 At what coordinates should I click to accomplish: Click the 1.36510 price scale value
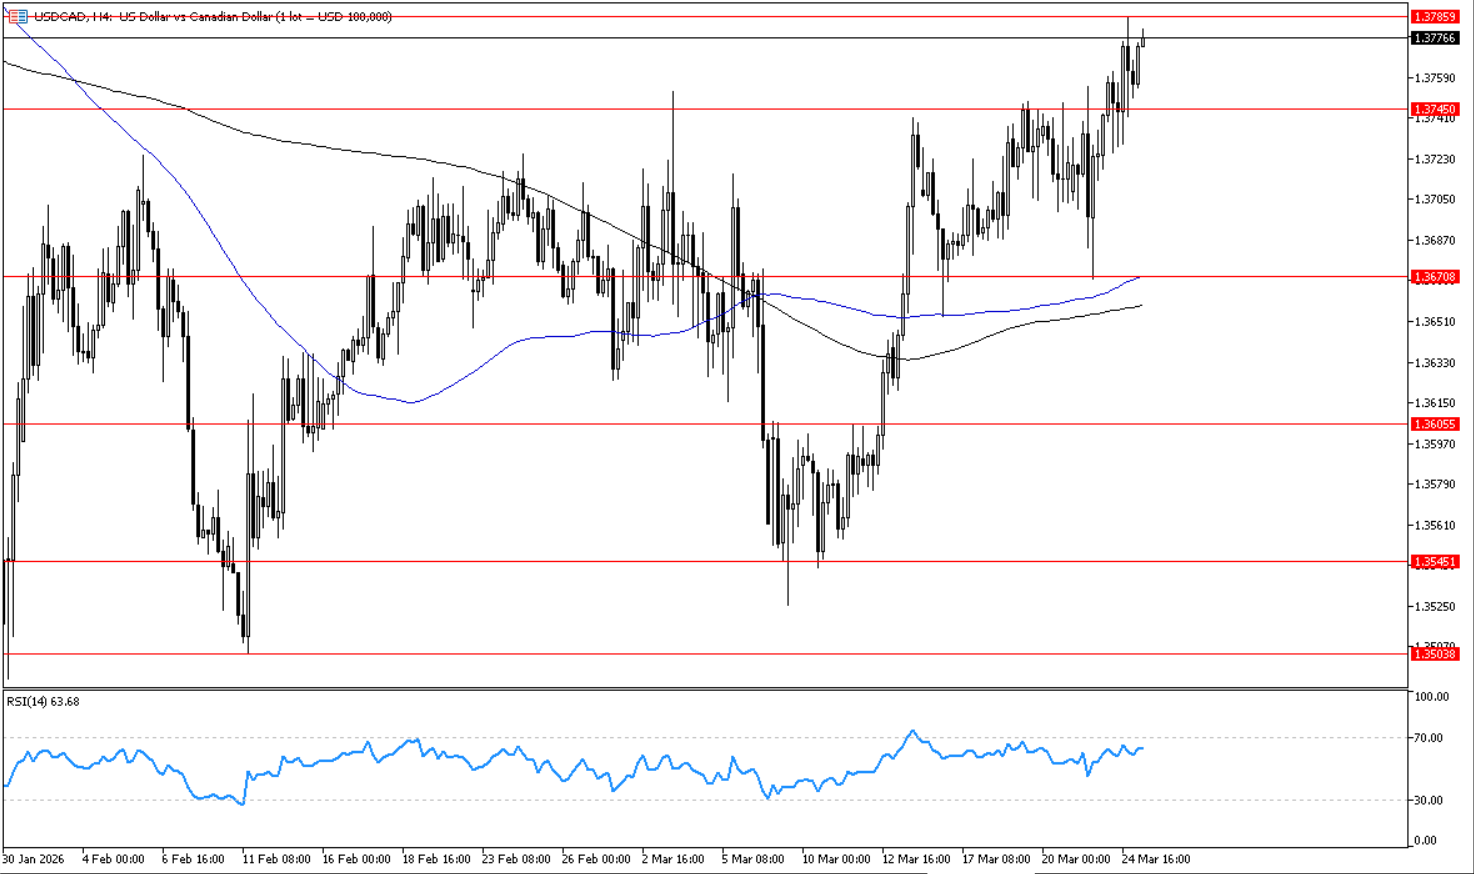(1434, 322)
